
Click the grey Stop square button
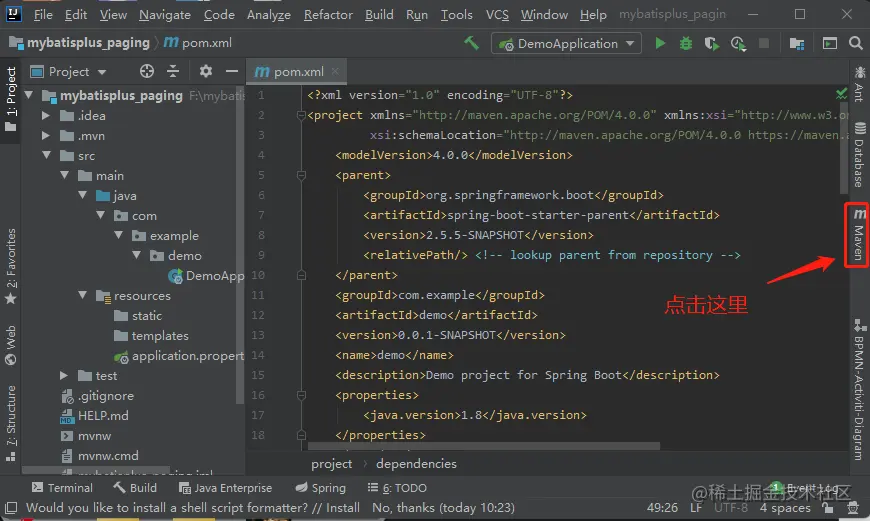click(x=764, y=43)
